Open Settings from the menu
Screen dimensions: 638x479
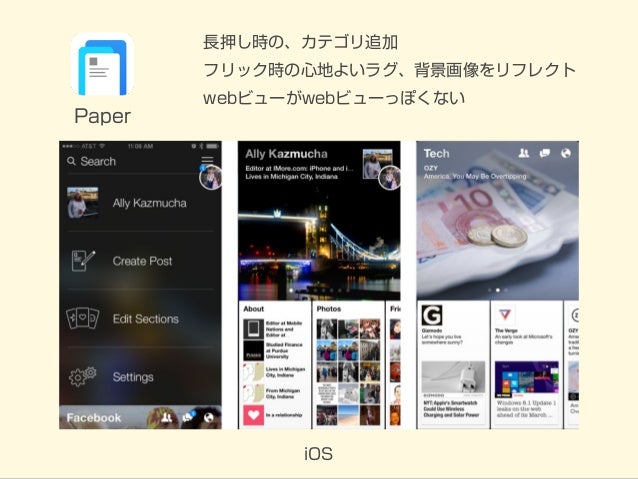click(140, 376)
